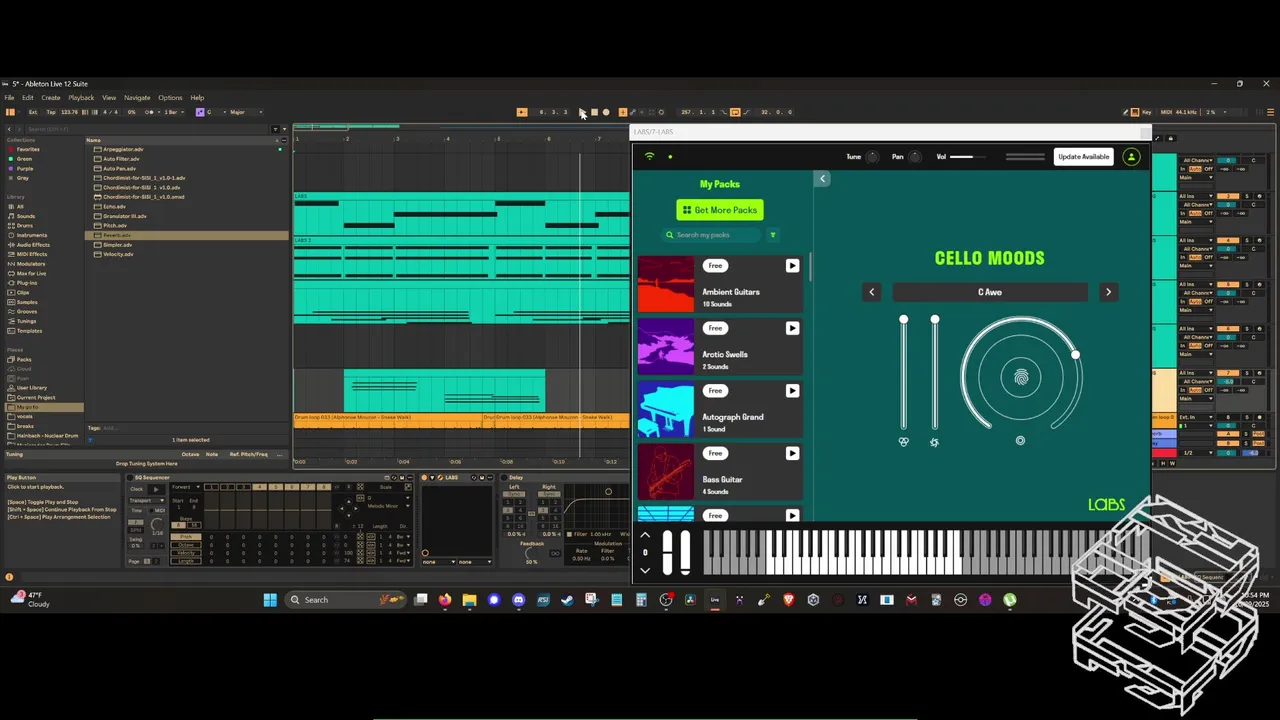The width and height of the screenshot is (1280, 720).
Task: Click the Tap tempo button
Action: point(51,112)
